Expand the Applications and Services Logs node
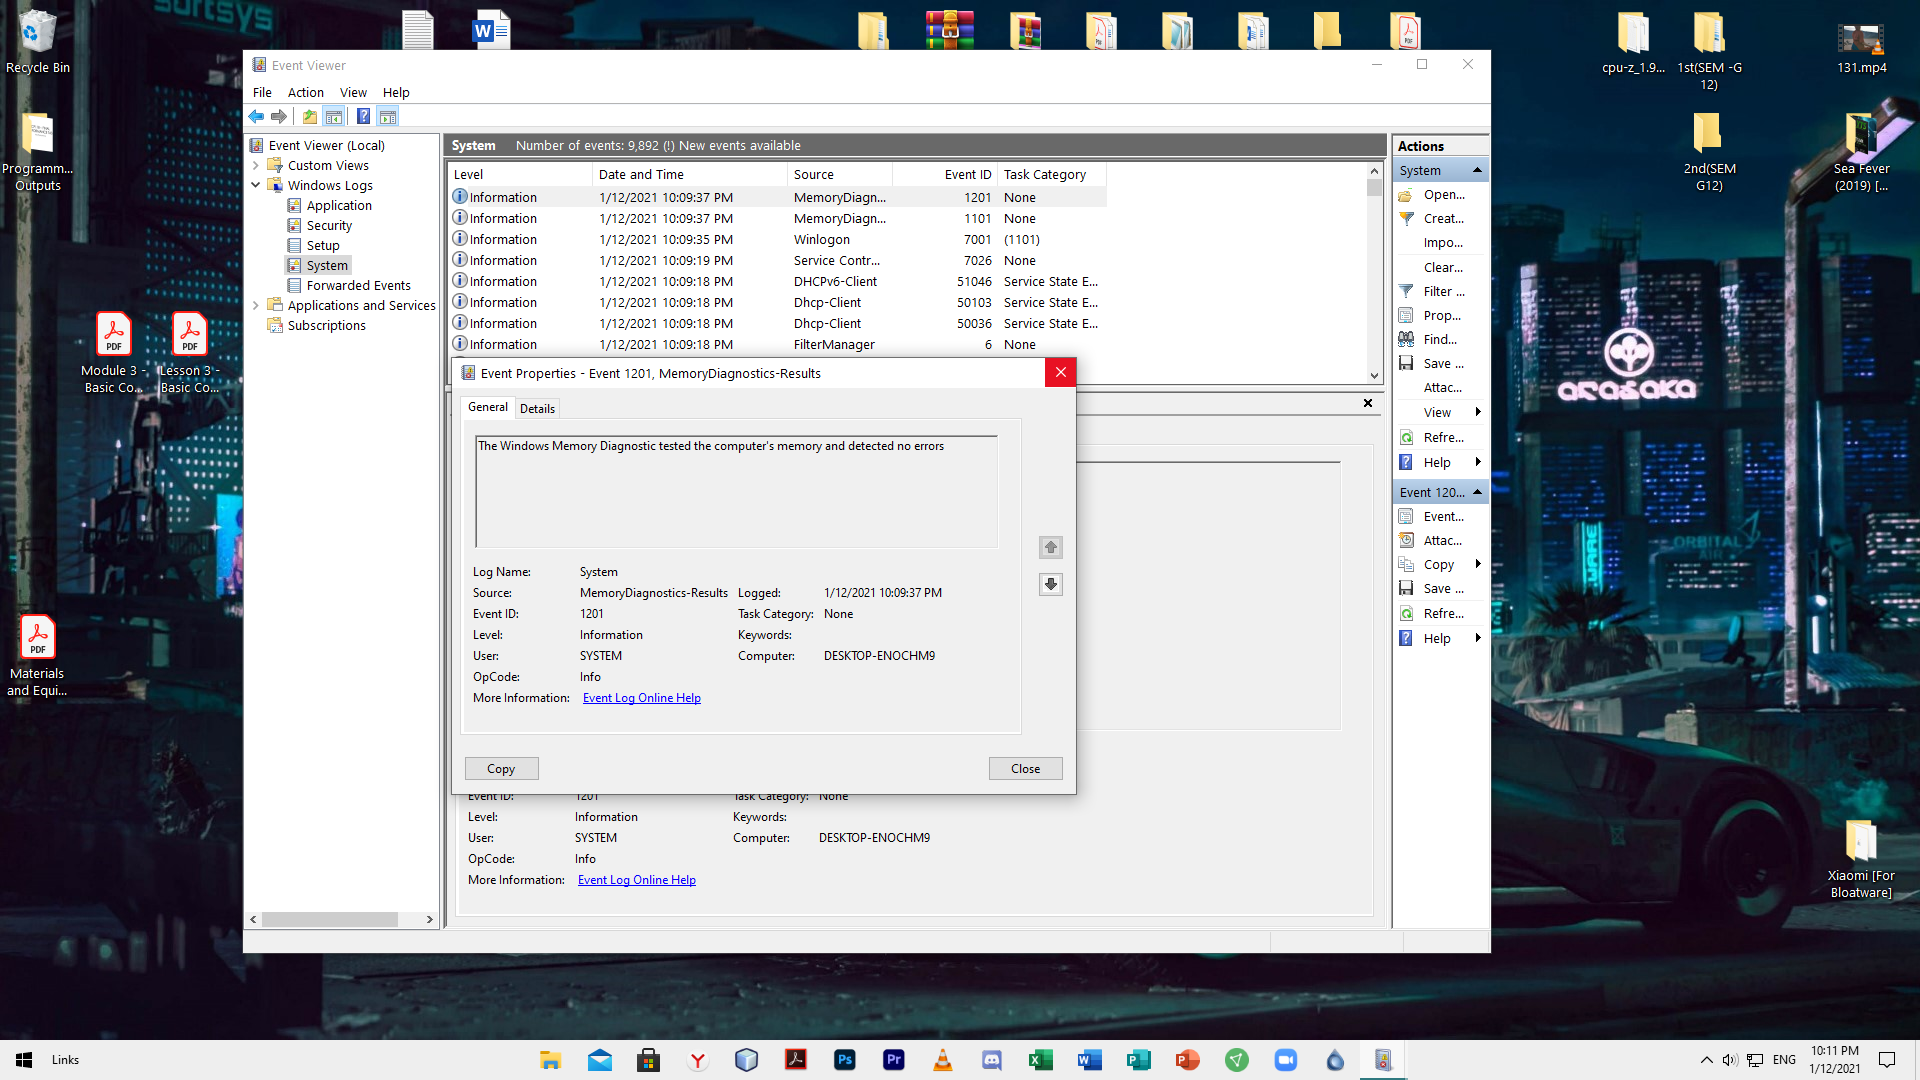The height and width of the screenshot is (1080, 1920). (257, 305)
